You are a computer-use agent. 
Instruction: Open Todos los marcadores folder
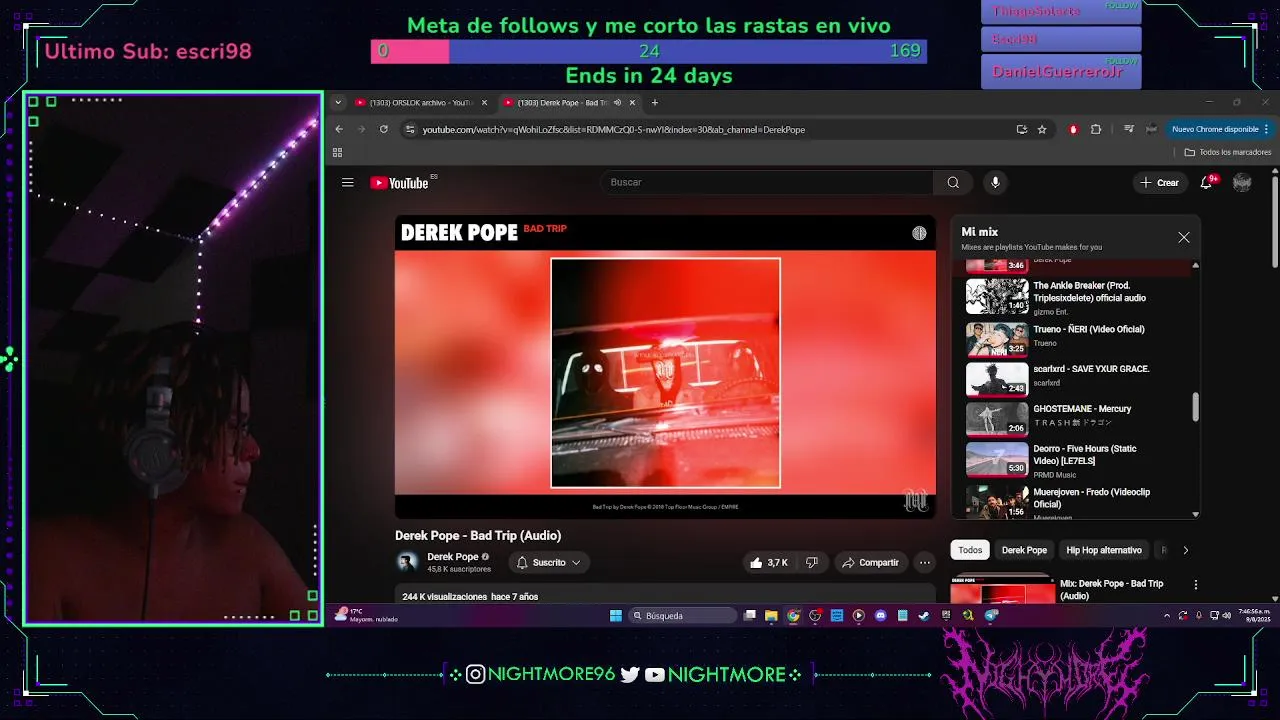pyautogui.click(x=1228, y=153)
